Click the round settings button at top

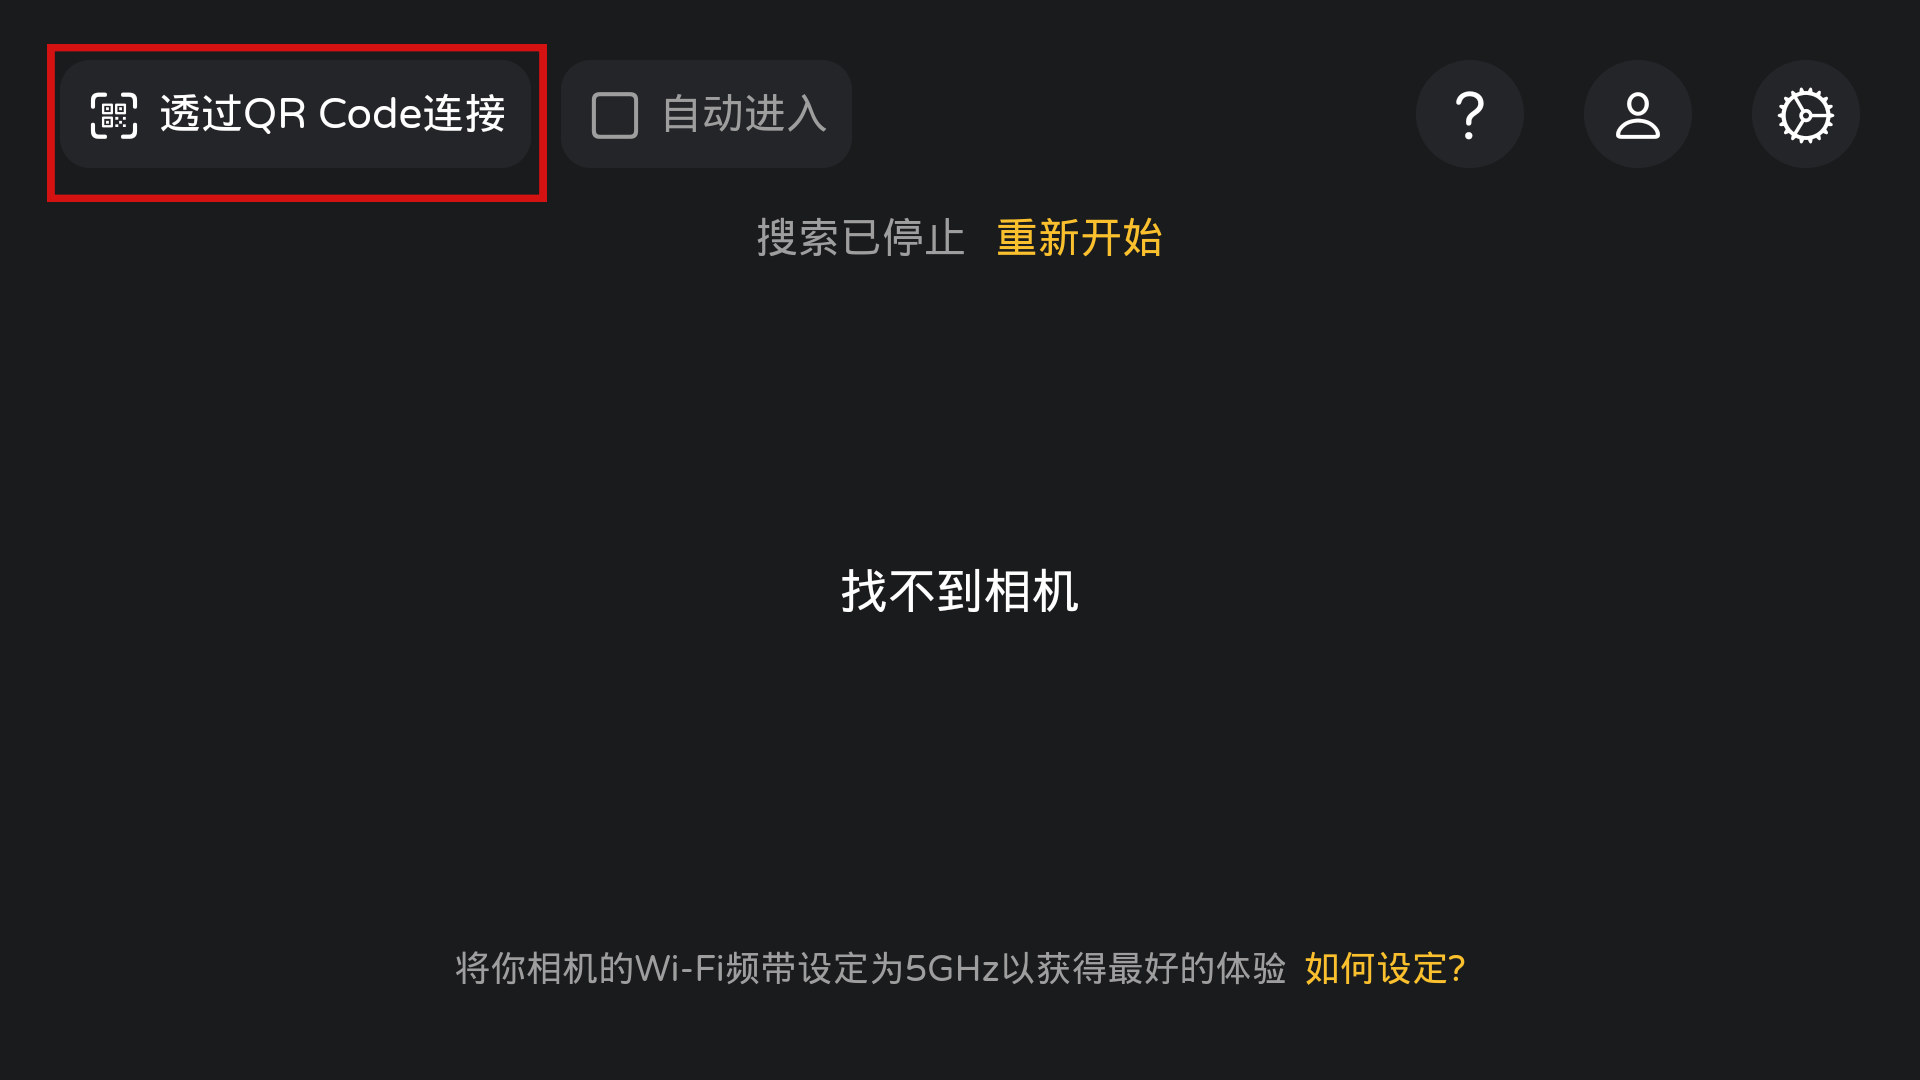pos(1805,114)
